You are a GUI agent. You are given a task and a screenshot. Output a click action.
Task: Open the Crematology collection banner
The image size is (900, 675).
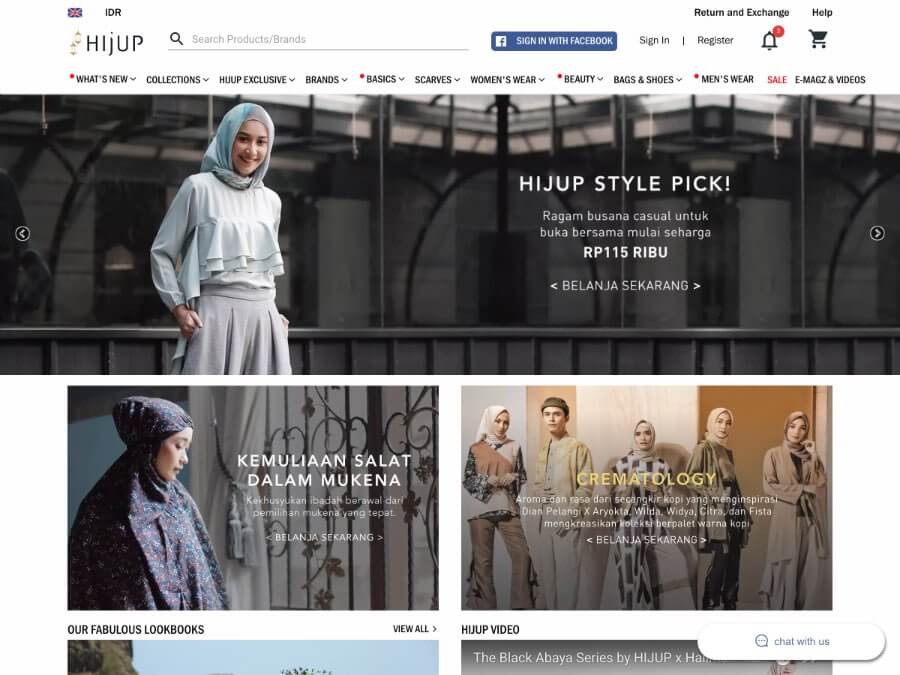646,498
